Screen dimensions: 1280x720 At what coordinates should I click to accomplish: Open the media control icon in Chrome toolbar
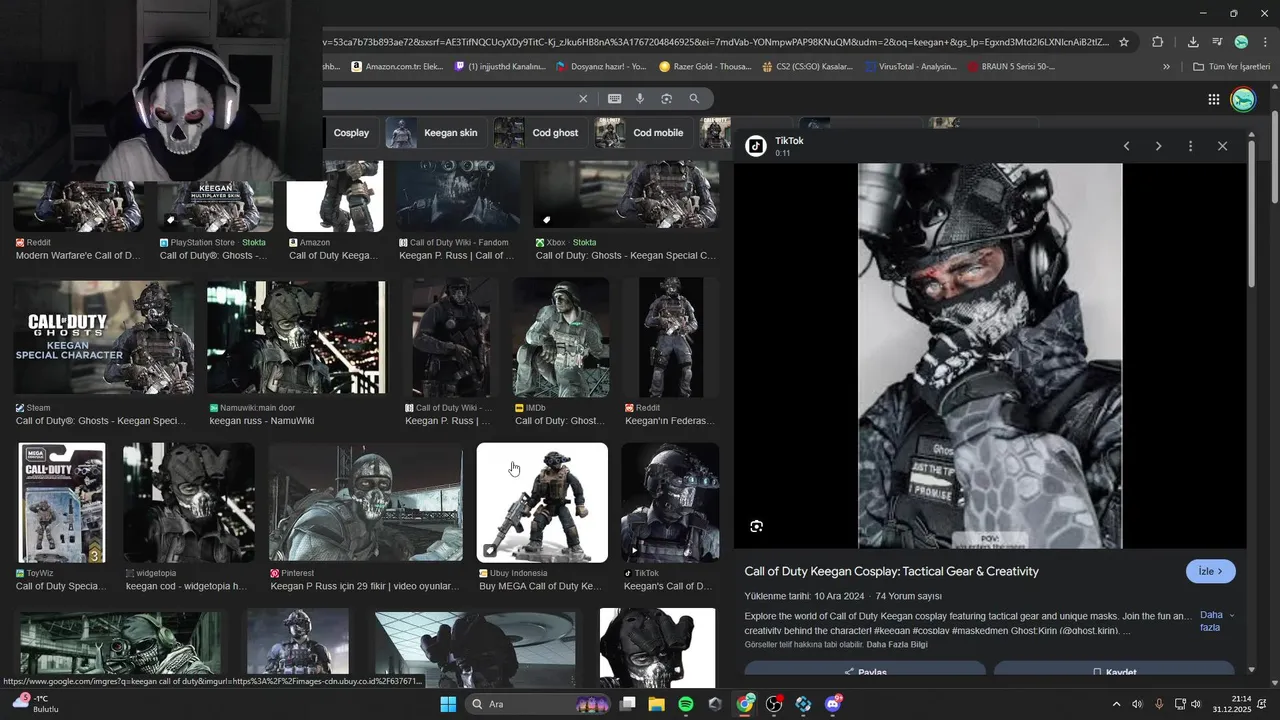(x=1217, y=42)
